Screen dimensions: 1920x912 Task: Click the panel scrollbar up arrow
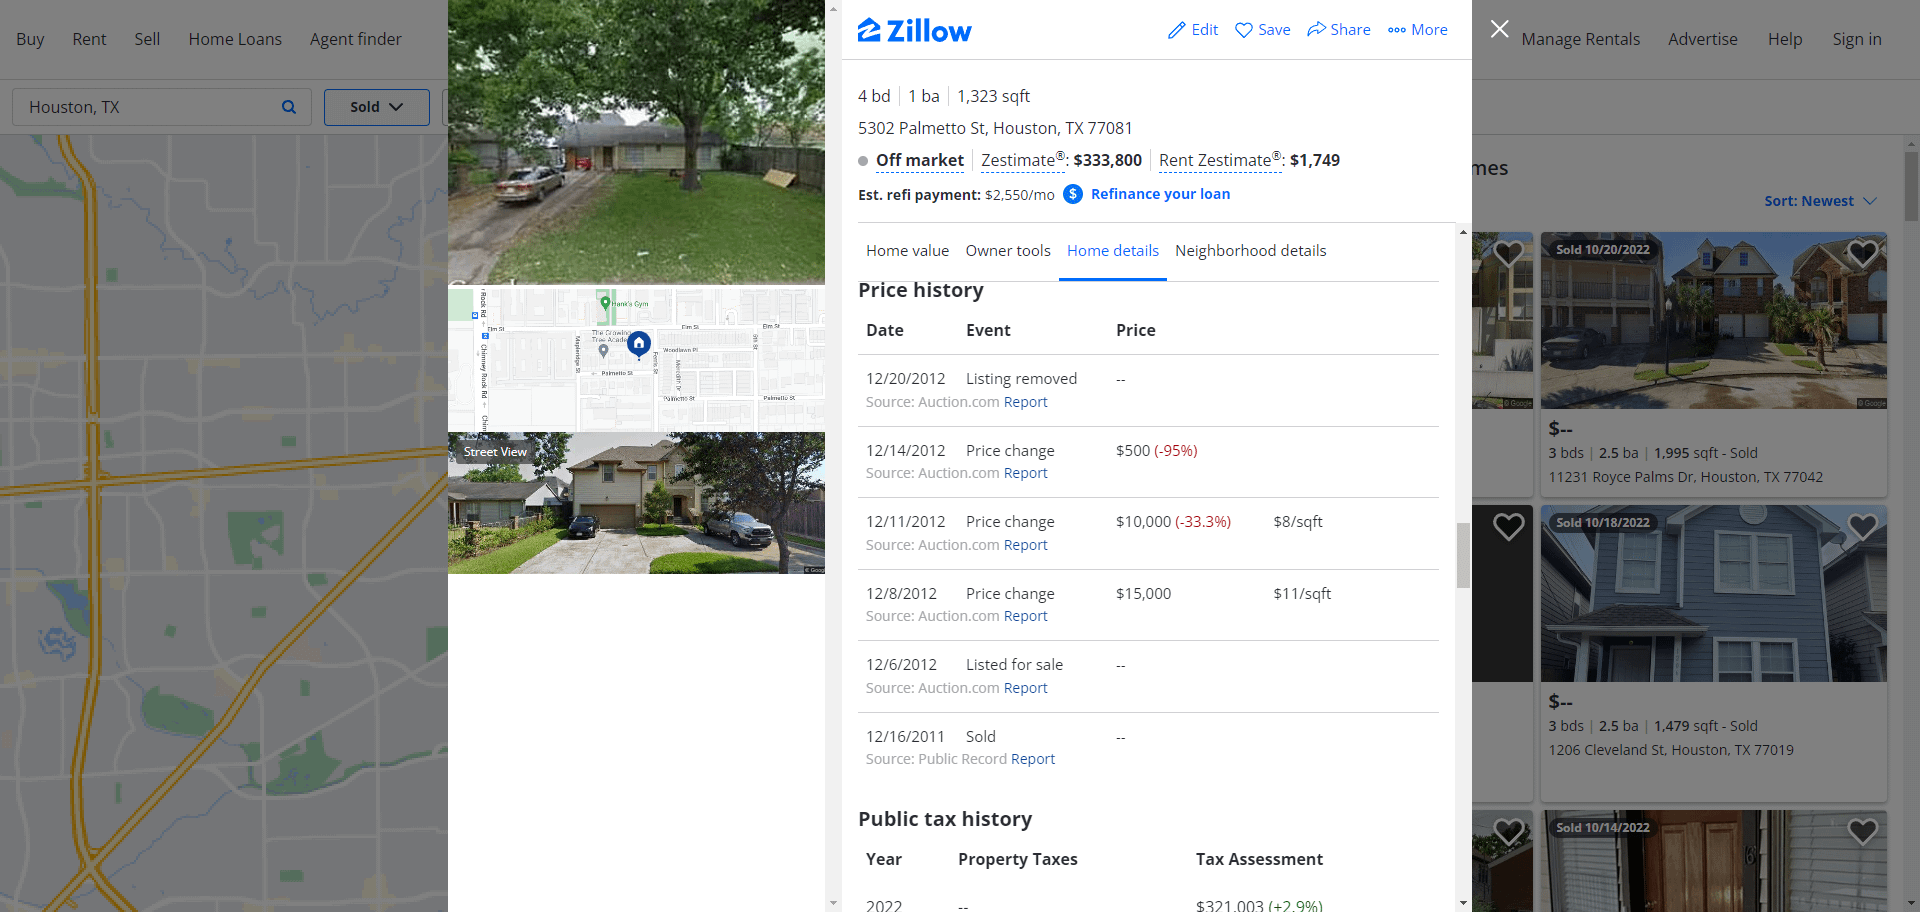point(1463,232)
